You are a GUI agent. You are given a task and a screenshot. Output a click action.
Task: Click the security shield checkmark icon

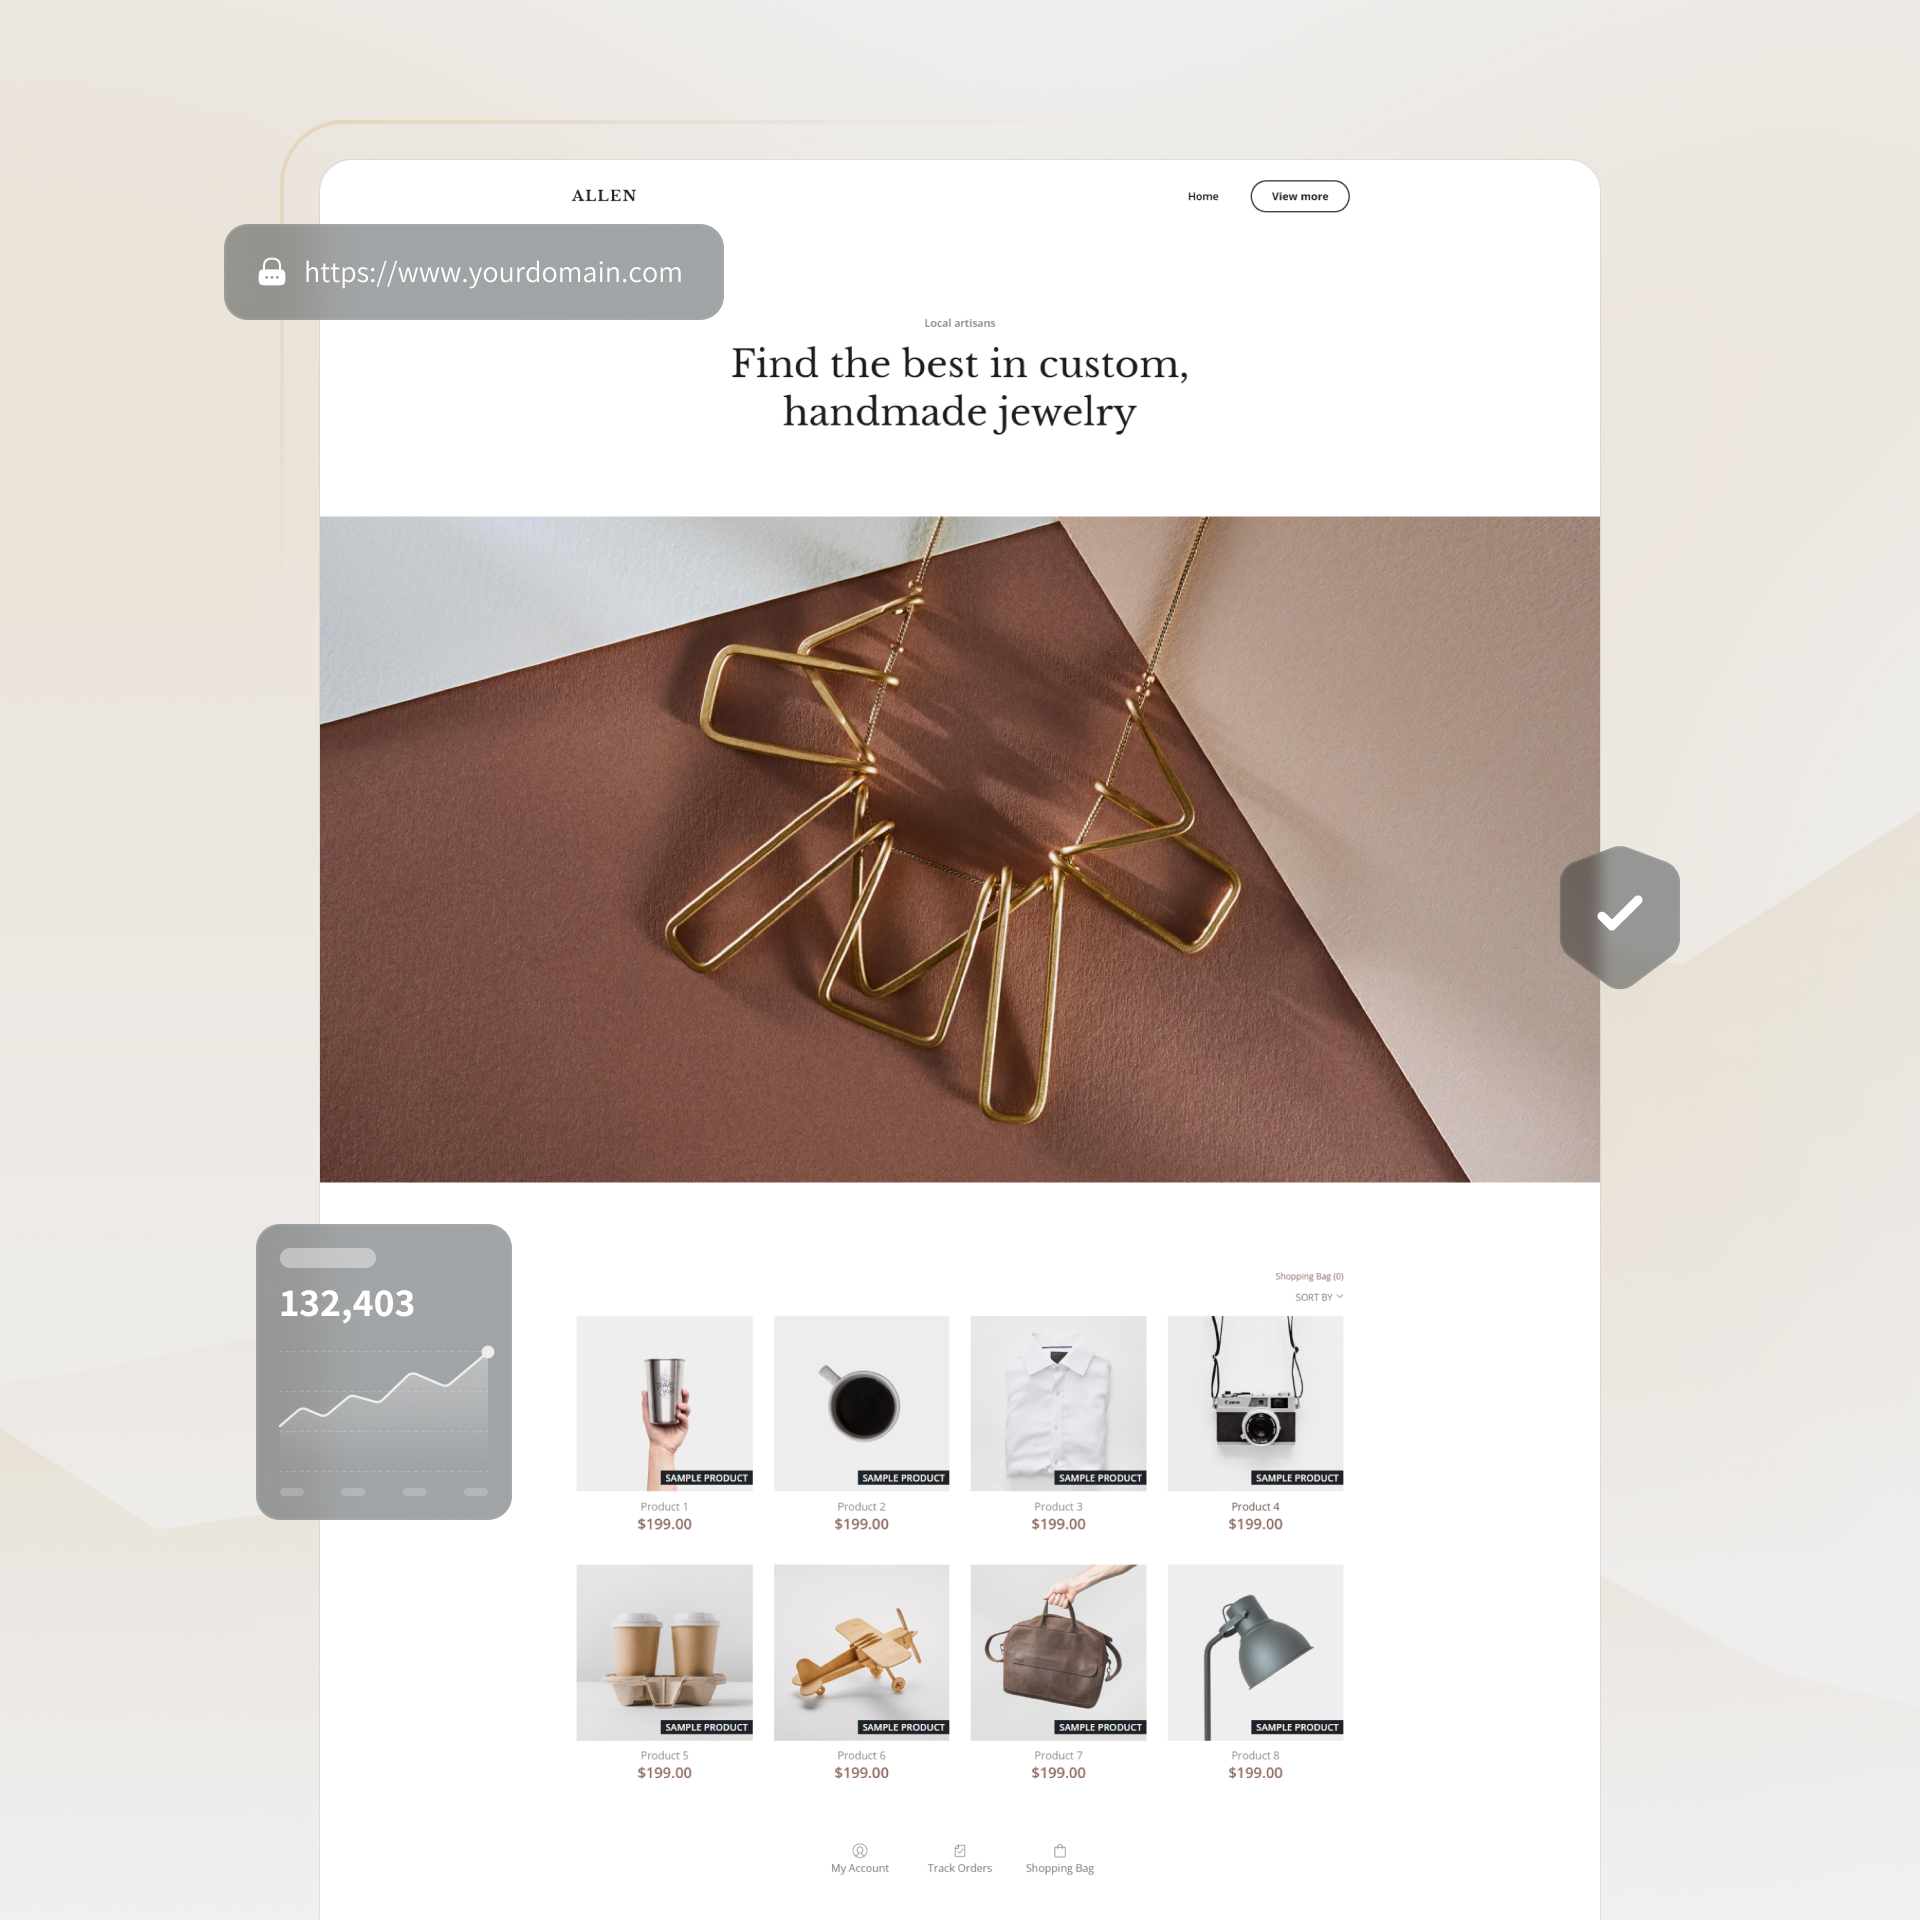point(1619,911)
